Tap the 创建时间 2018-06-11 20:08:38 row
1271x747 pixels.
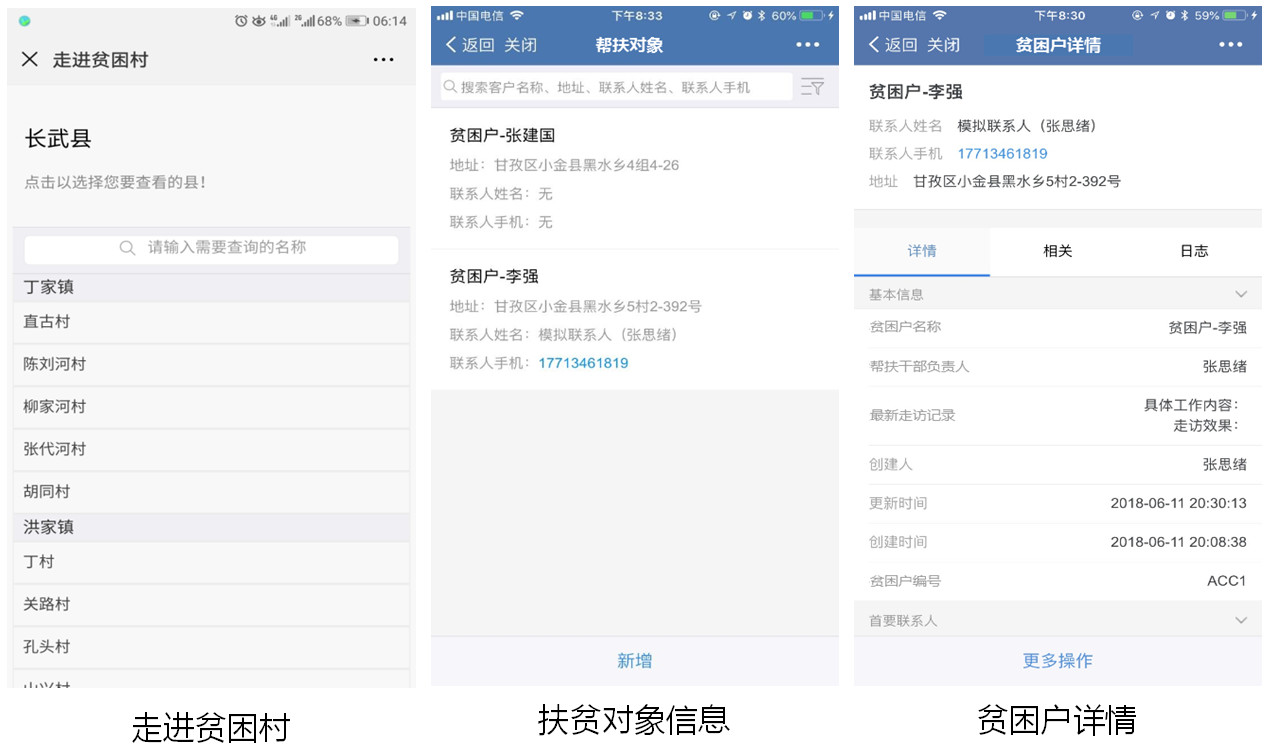pyautogui.click(x=1057, y=542)
